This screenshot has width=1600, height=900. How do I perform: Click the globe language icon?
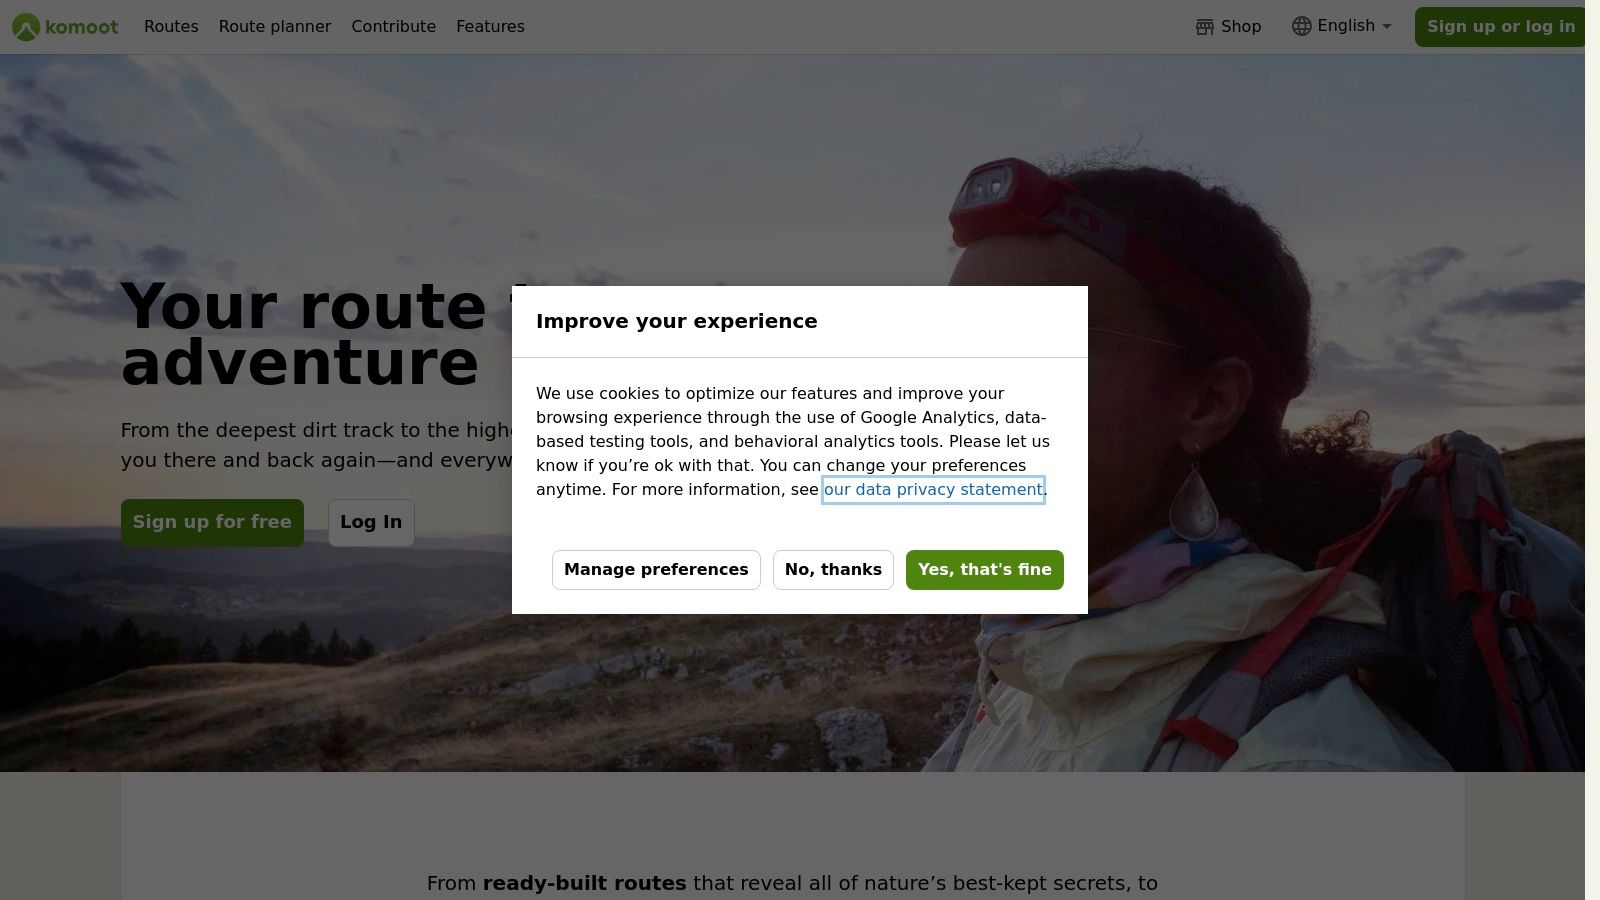pyautogui.click(x=1301, y=26)
